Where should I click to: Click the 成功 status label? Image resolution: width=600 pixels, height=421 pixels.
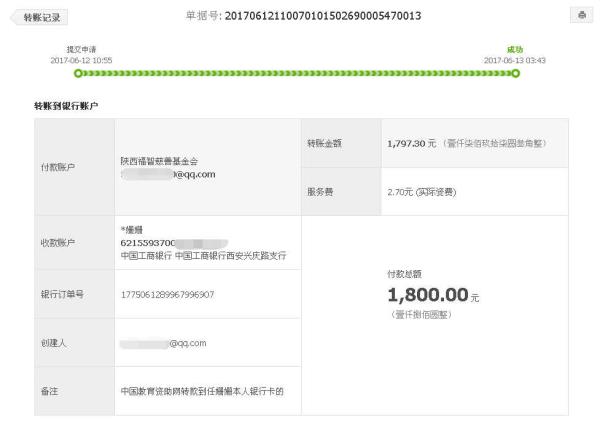[515, 49]
